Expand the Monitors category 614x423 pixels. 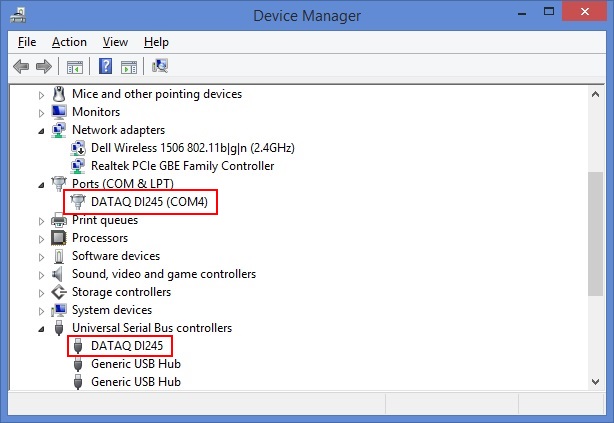pyautogui.click(x=41, y=113)
